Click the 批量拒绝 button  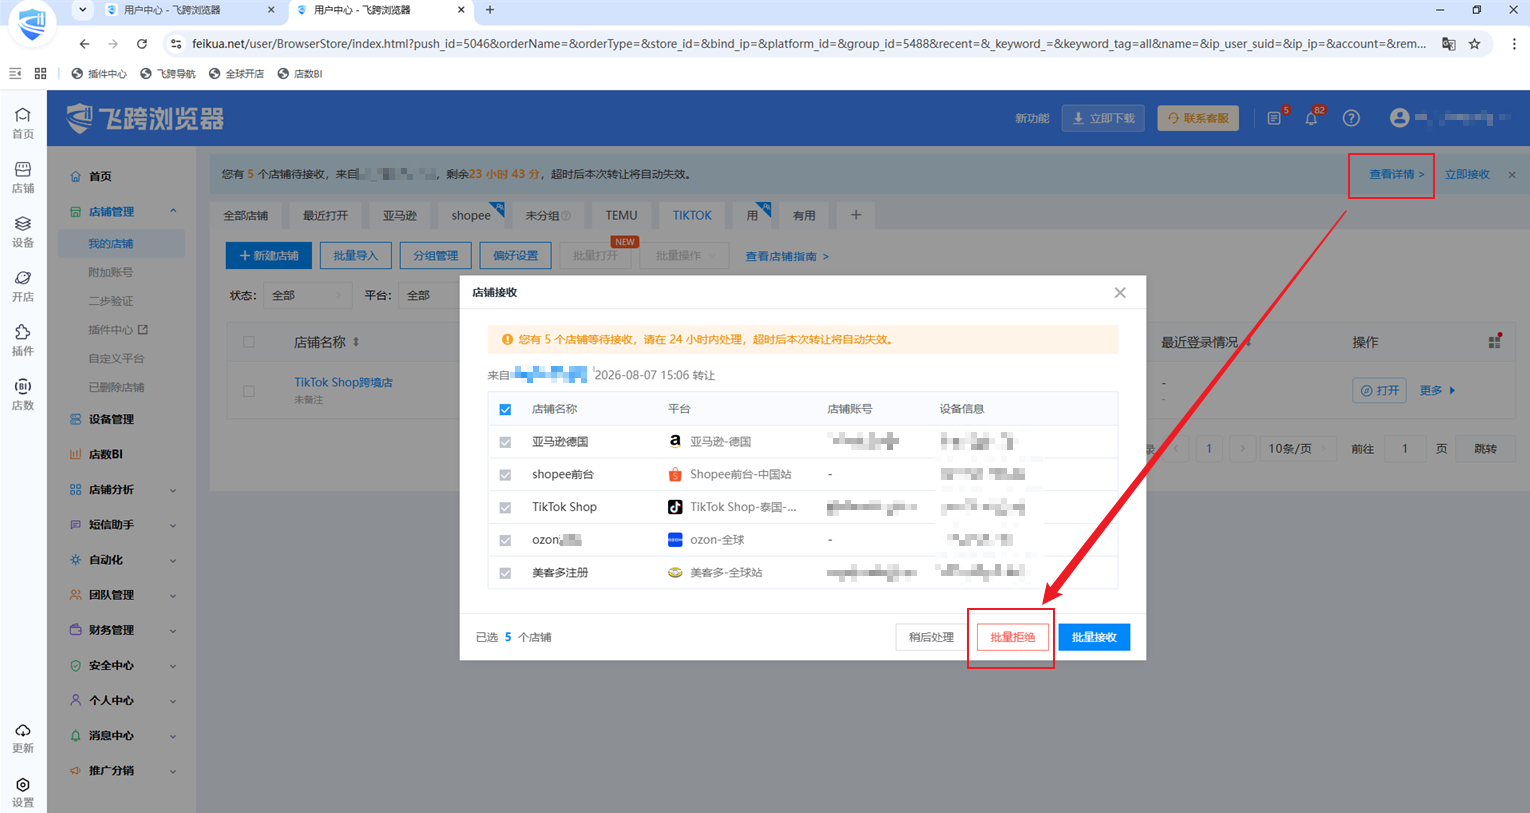point(1013,637)
